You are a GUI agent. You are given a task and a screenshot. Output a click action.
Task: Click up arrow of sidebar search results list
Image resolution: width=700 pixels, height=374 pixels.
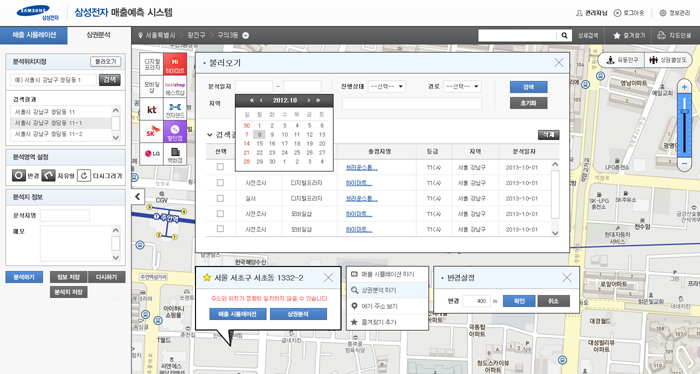pyautogui.click(x=116, y=110)
